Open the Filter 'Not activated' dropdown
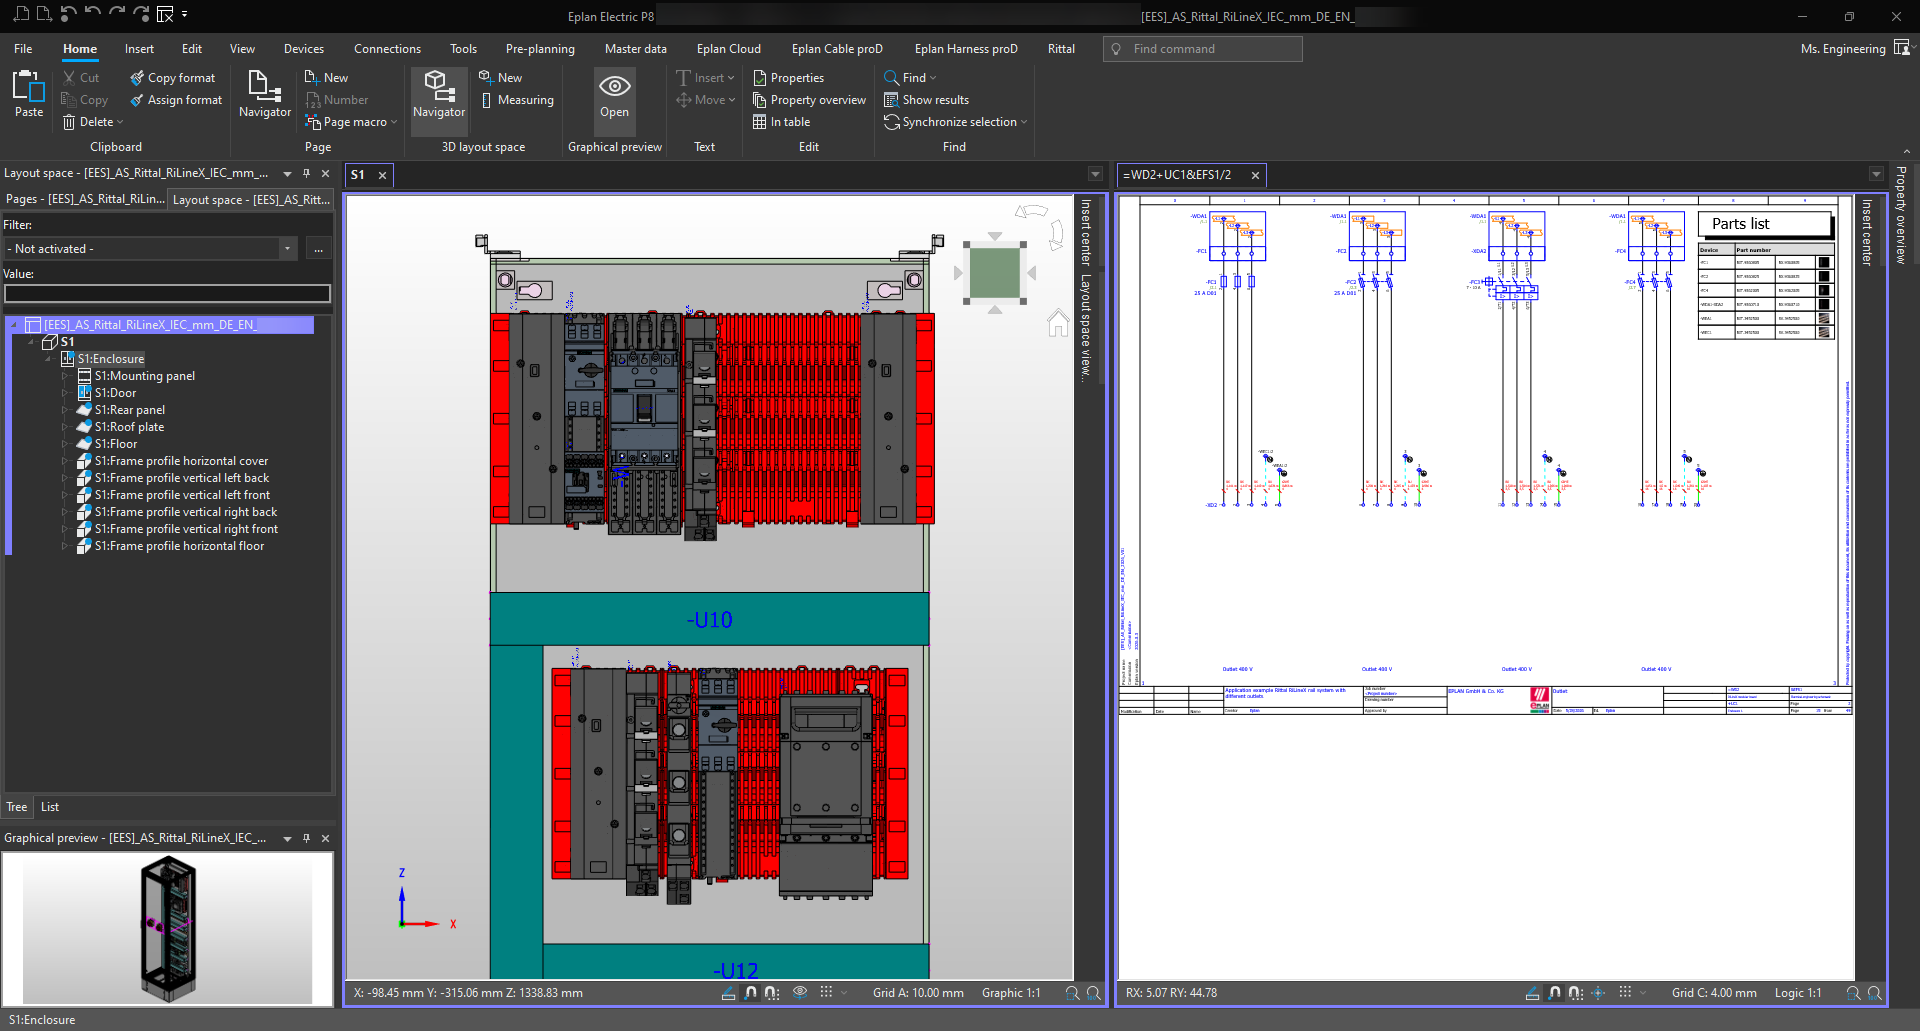1920x1031 pixels. click(x=288, y=249)
